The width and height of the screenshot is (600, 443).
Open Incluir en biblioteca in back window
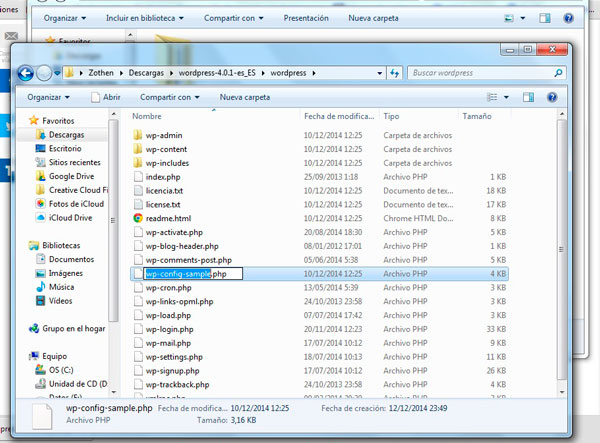pyautogui.click(x=145, y=18)
